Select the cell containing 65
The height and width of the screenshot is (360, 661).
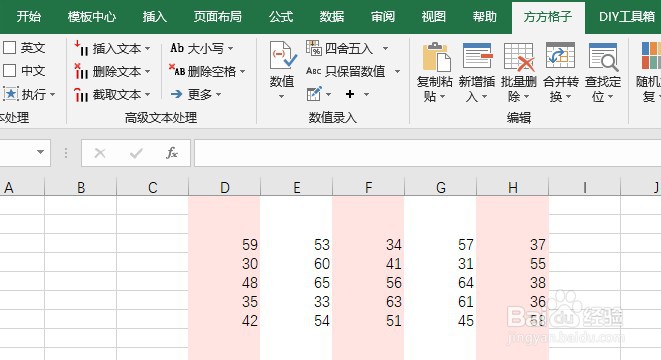(296, 282)
